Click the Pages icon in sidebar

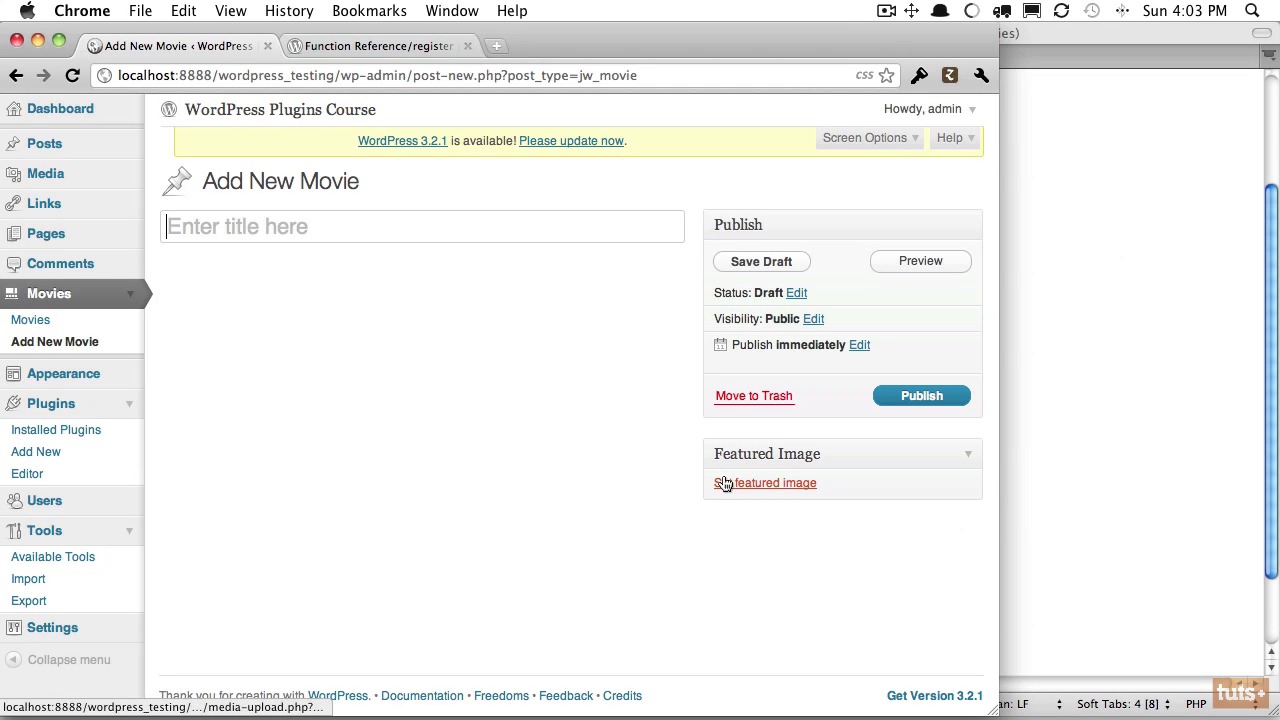coord(12,234)
